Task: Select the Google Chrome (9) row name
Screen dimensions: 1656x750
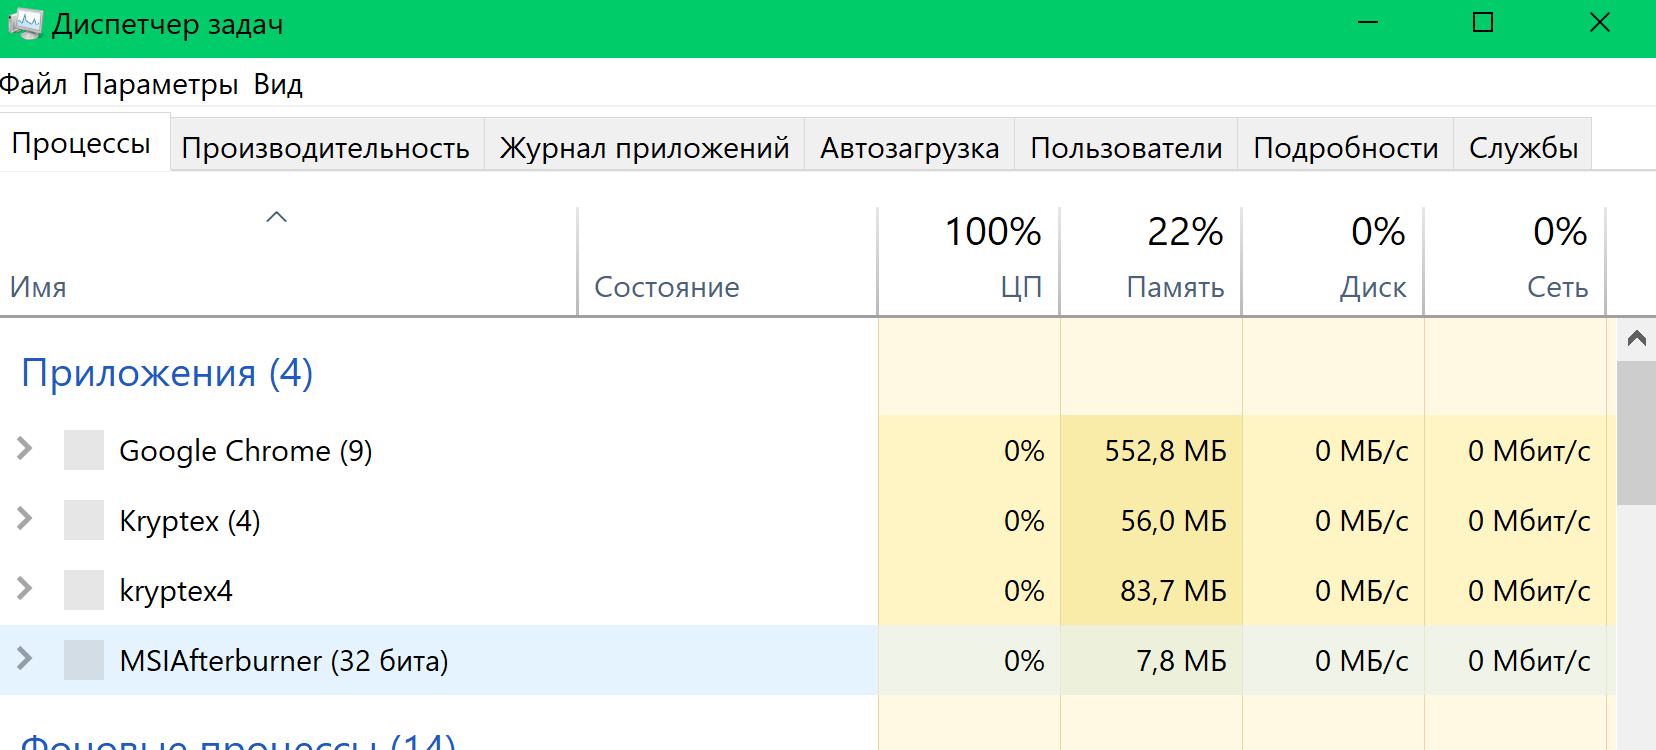Action: [246, 451]
